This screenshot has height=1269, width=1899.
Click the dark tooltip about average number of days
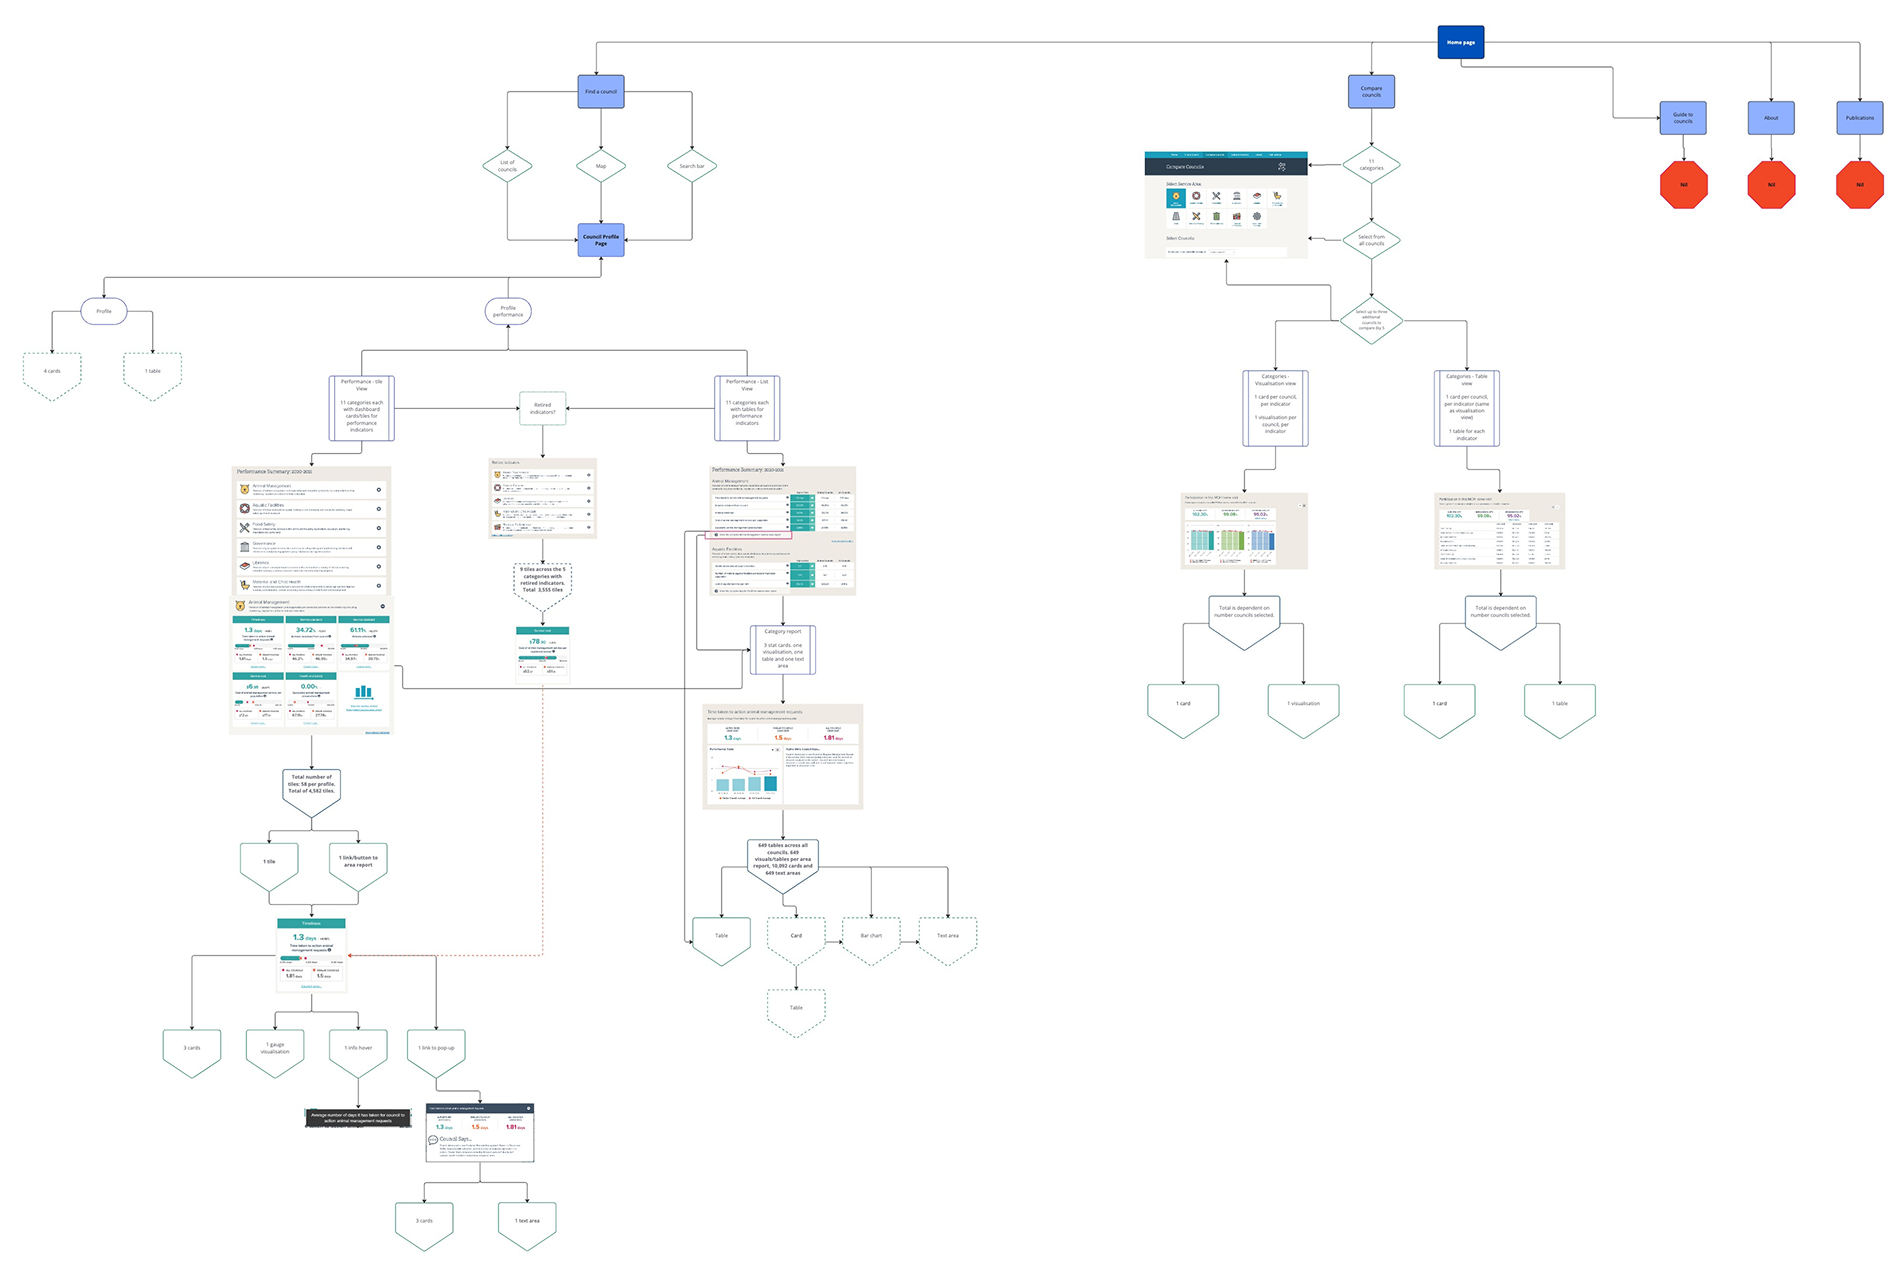tap(358, 1117)
